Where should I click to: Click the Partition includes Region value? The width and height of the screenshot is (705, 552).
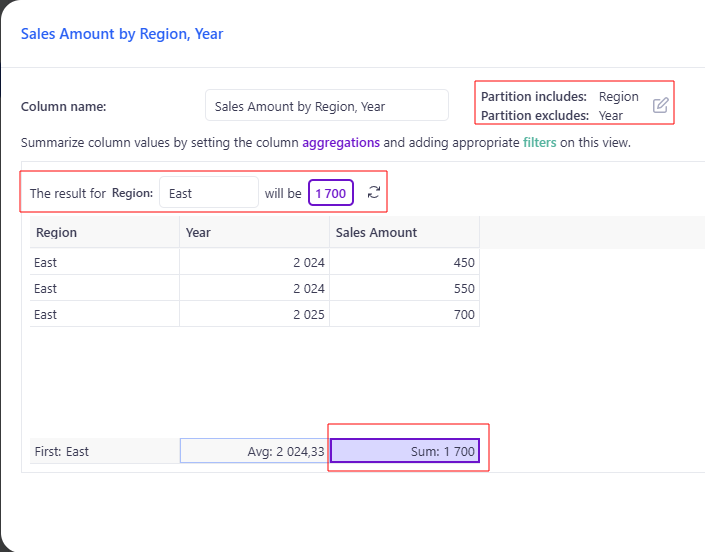tap(618, 97)
